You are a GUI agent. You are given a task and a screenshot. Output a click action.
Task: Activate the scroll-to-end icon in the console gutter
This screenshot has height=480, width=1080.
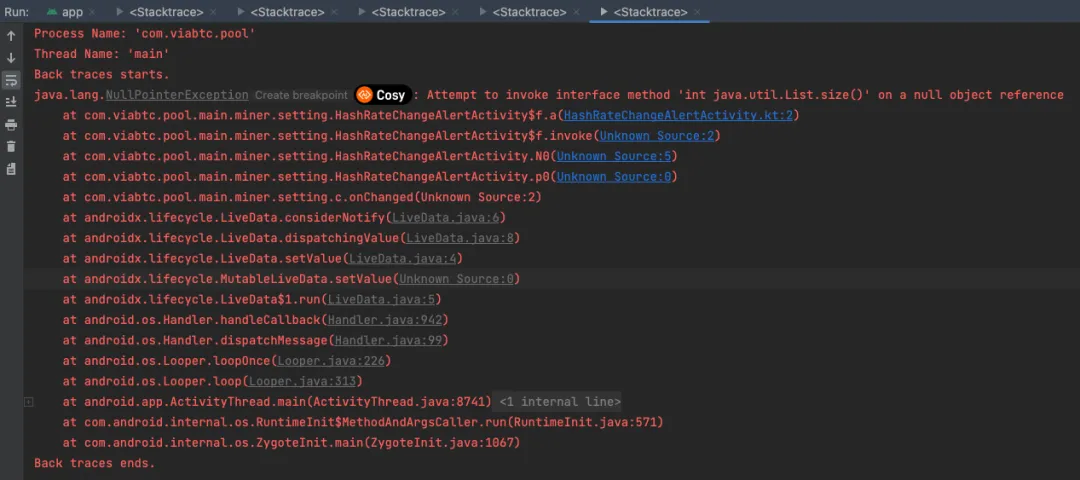tap(11, 102)
